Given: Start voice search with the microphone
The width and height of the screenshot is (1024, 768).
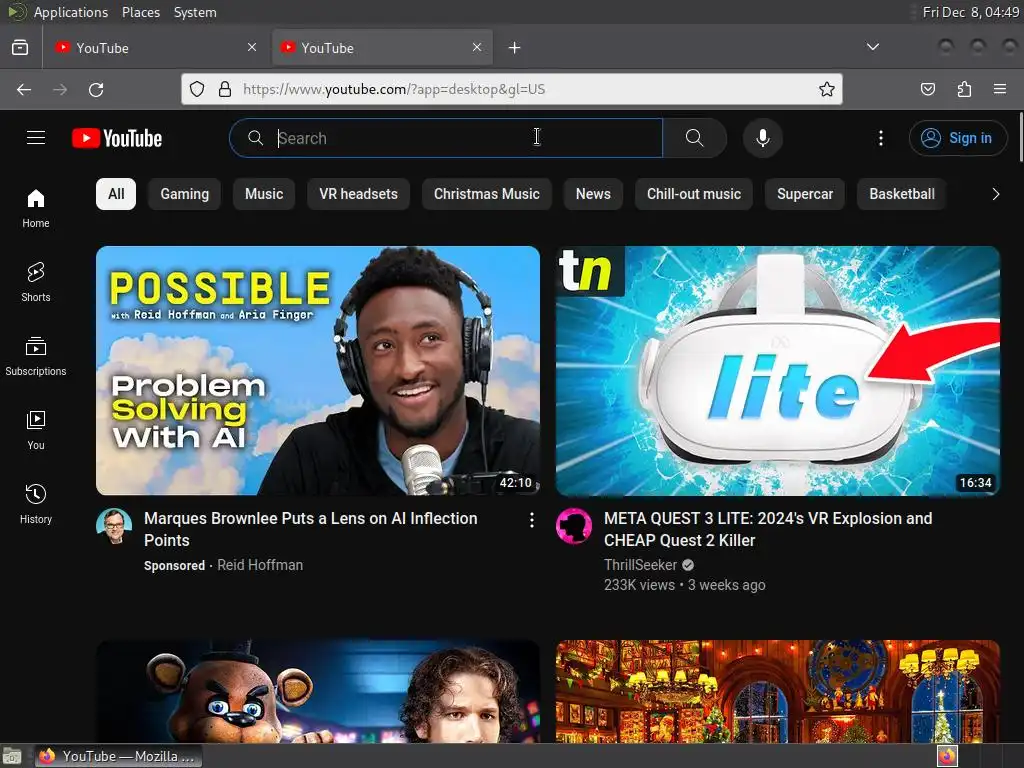Looking at the screenshot, I should coord(762,138).
